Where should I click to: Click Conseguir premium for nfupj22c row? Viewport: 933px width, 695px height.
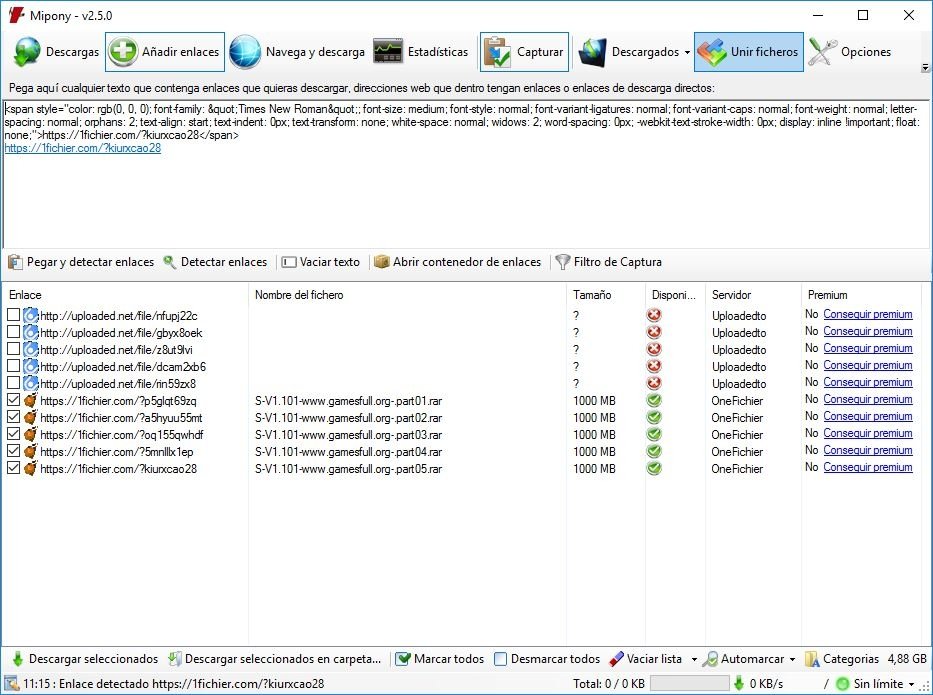click(x=868, y=314)
